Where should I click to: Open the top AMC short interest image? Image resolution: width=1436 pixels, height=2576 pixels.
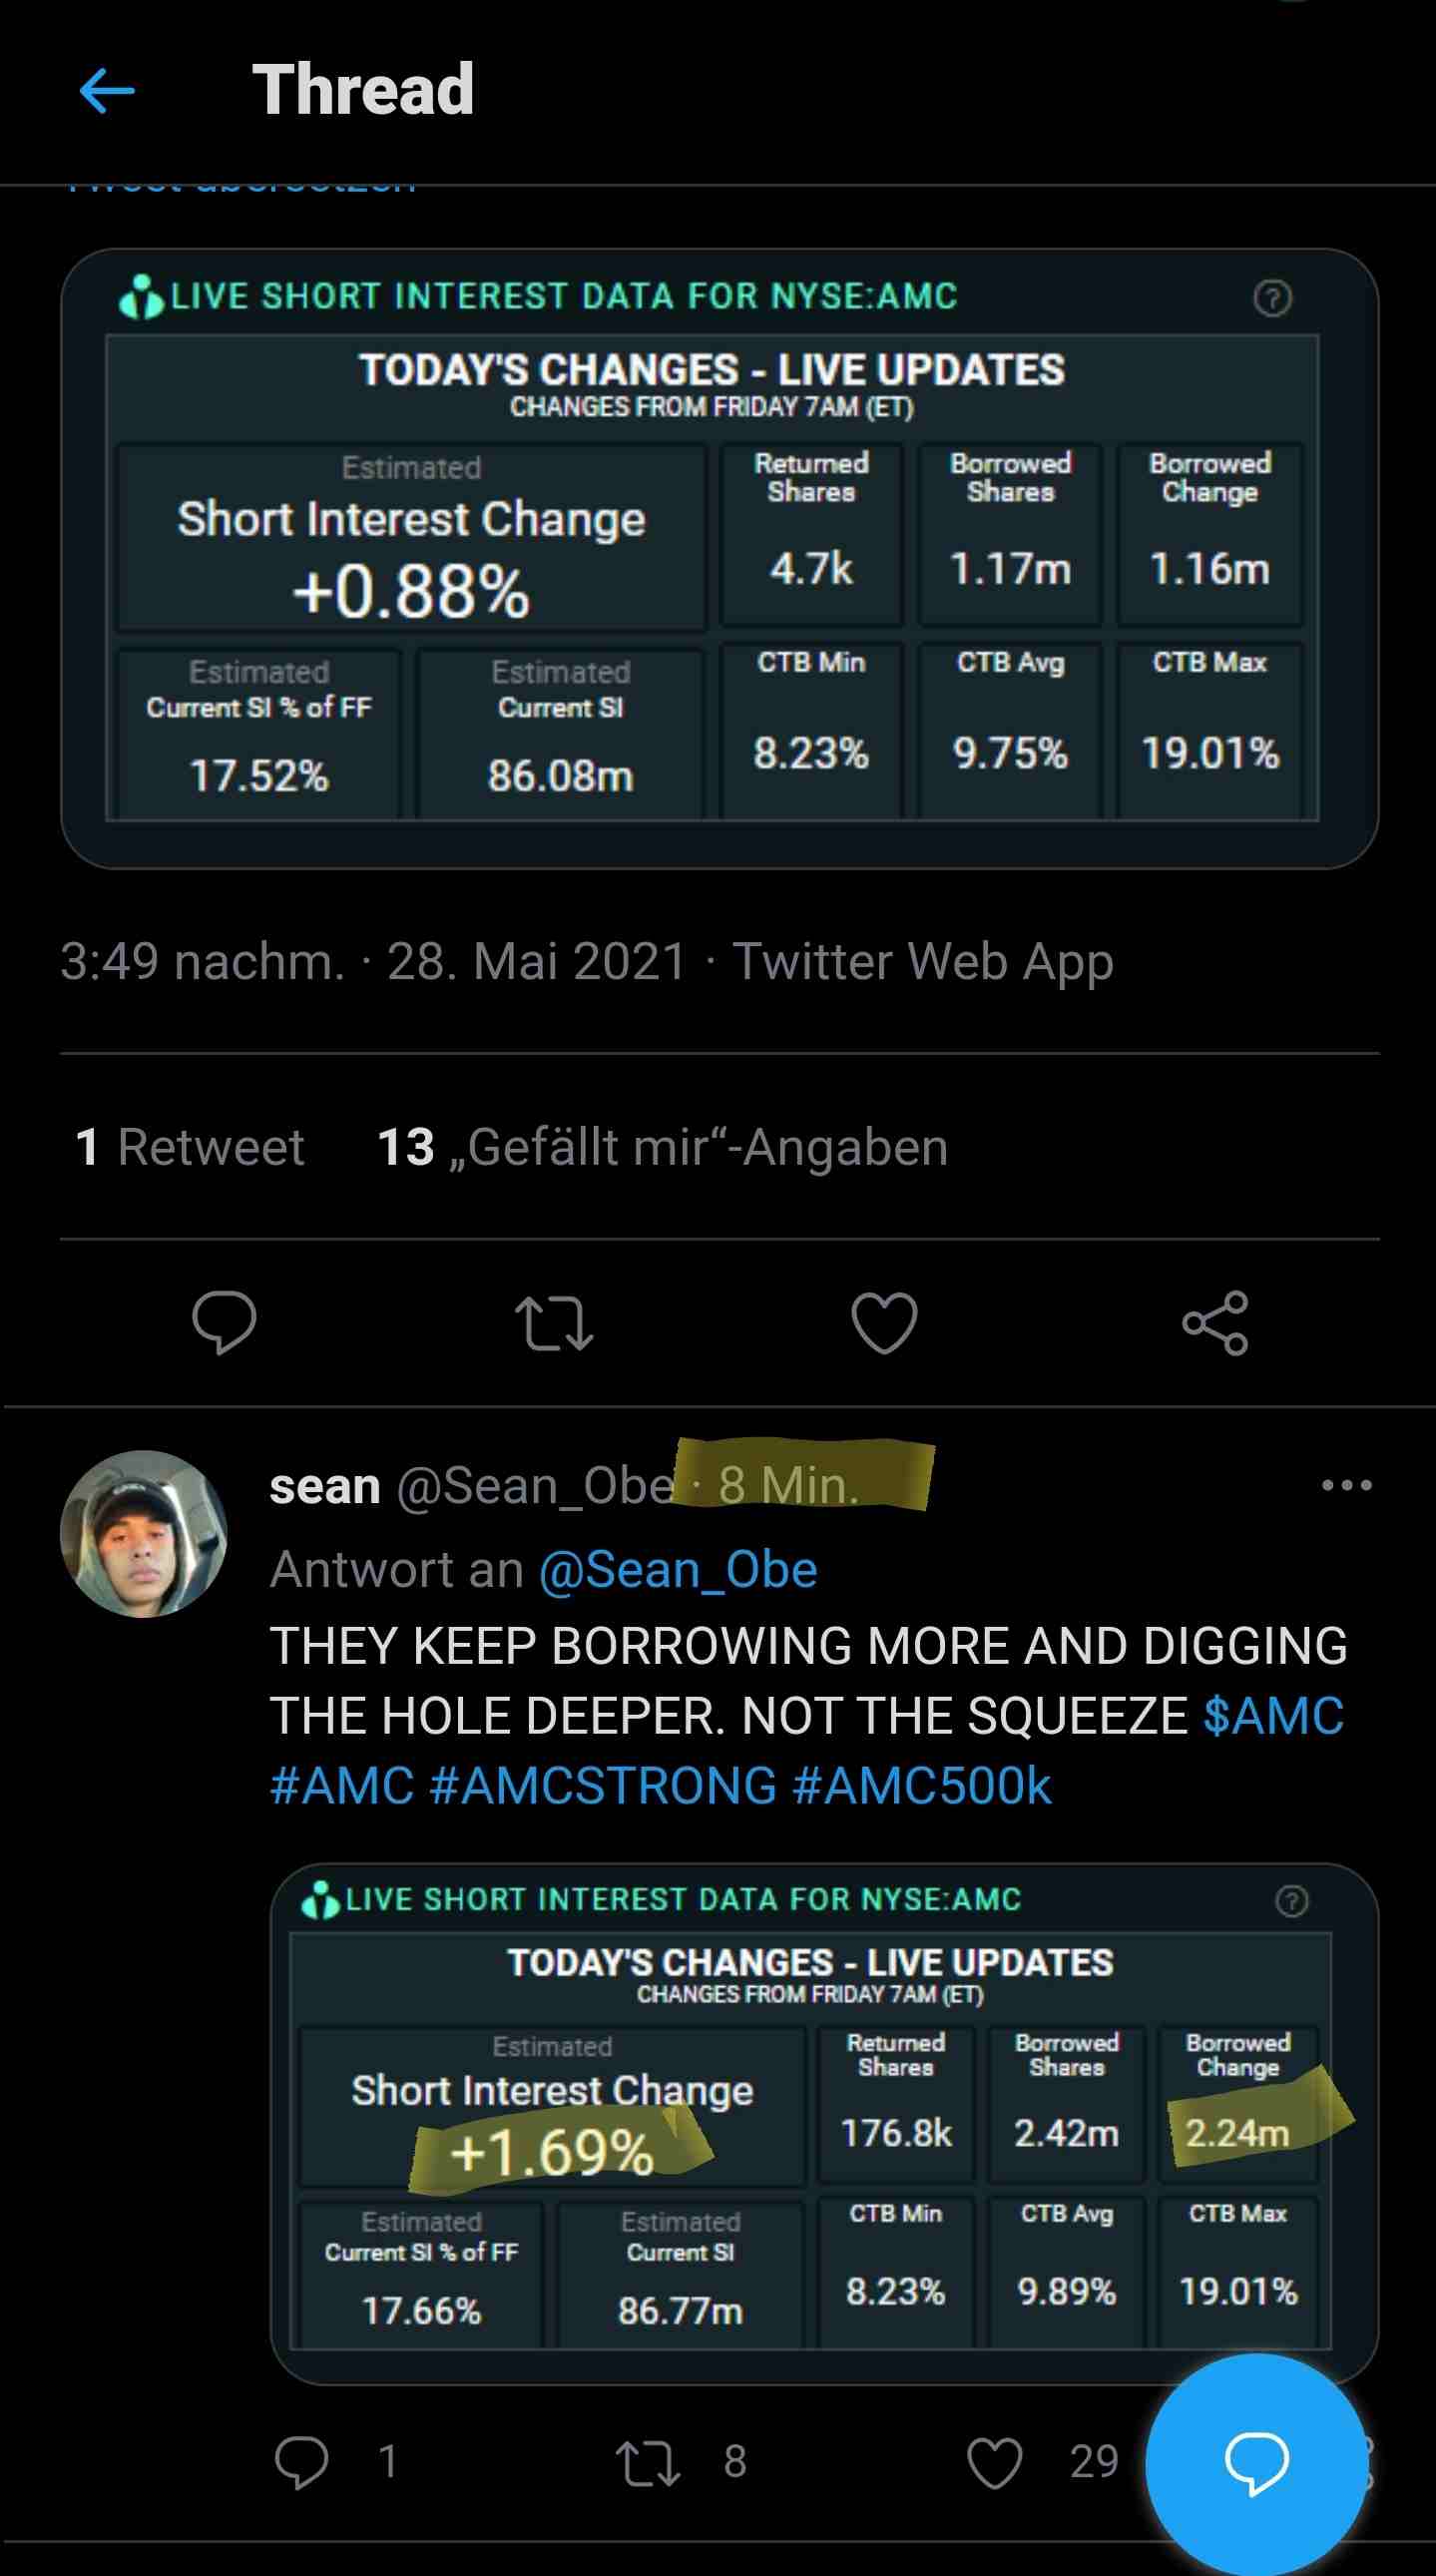tap(719, 558)
